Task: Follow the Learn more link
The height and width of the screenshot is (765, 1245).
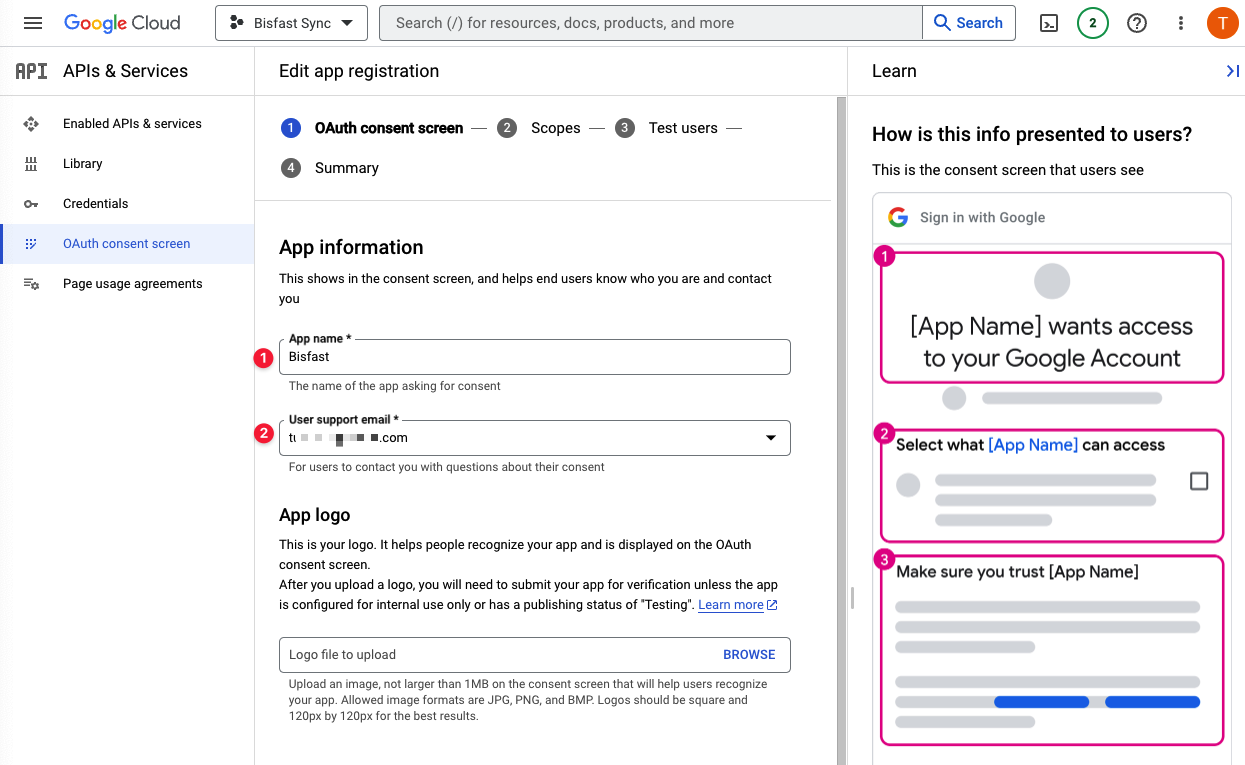Action: coord(738,605)
